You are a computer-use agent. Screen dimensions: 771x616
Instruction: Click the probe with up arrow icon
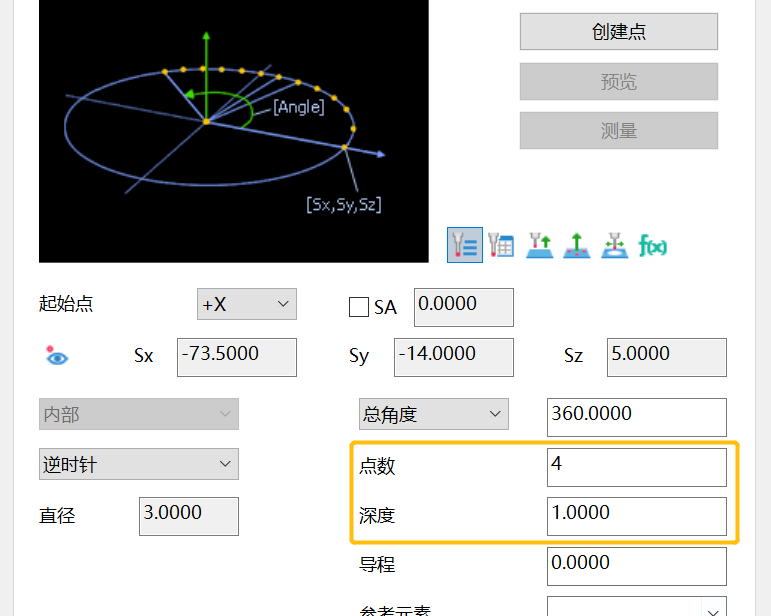(539, 245)
